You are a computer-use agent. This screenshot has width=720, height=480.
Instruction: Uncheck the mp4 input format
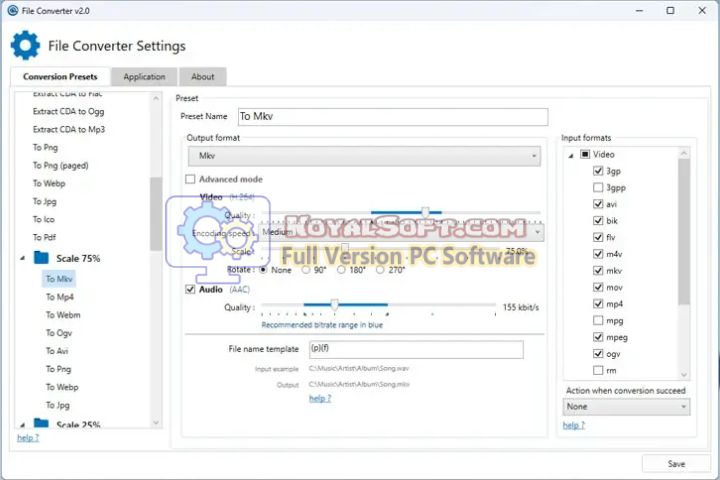pos(598,304)
